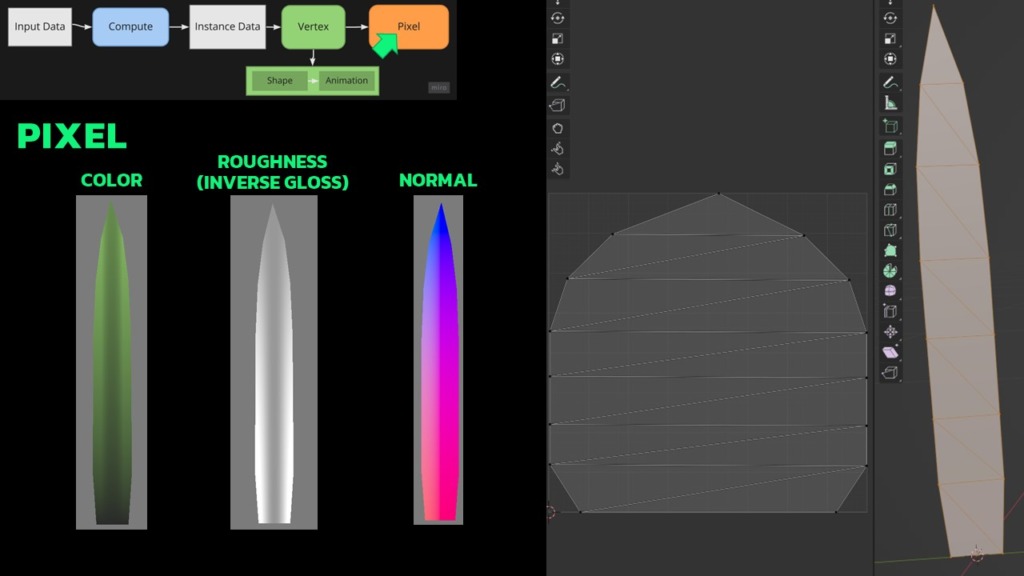Select the Scale tool in the UV editor toolbar

click(558, 39)
